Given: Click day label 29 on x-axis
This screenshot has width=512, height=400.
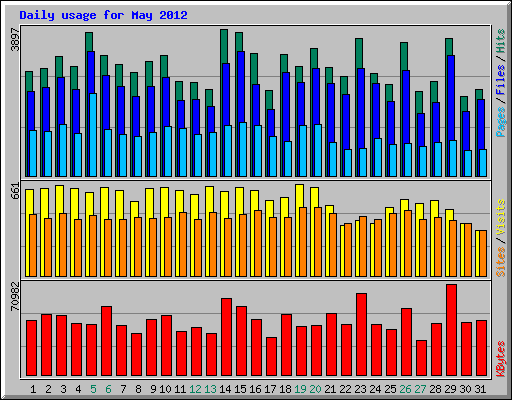Looking at the screenshot, I should (450, 389).
